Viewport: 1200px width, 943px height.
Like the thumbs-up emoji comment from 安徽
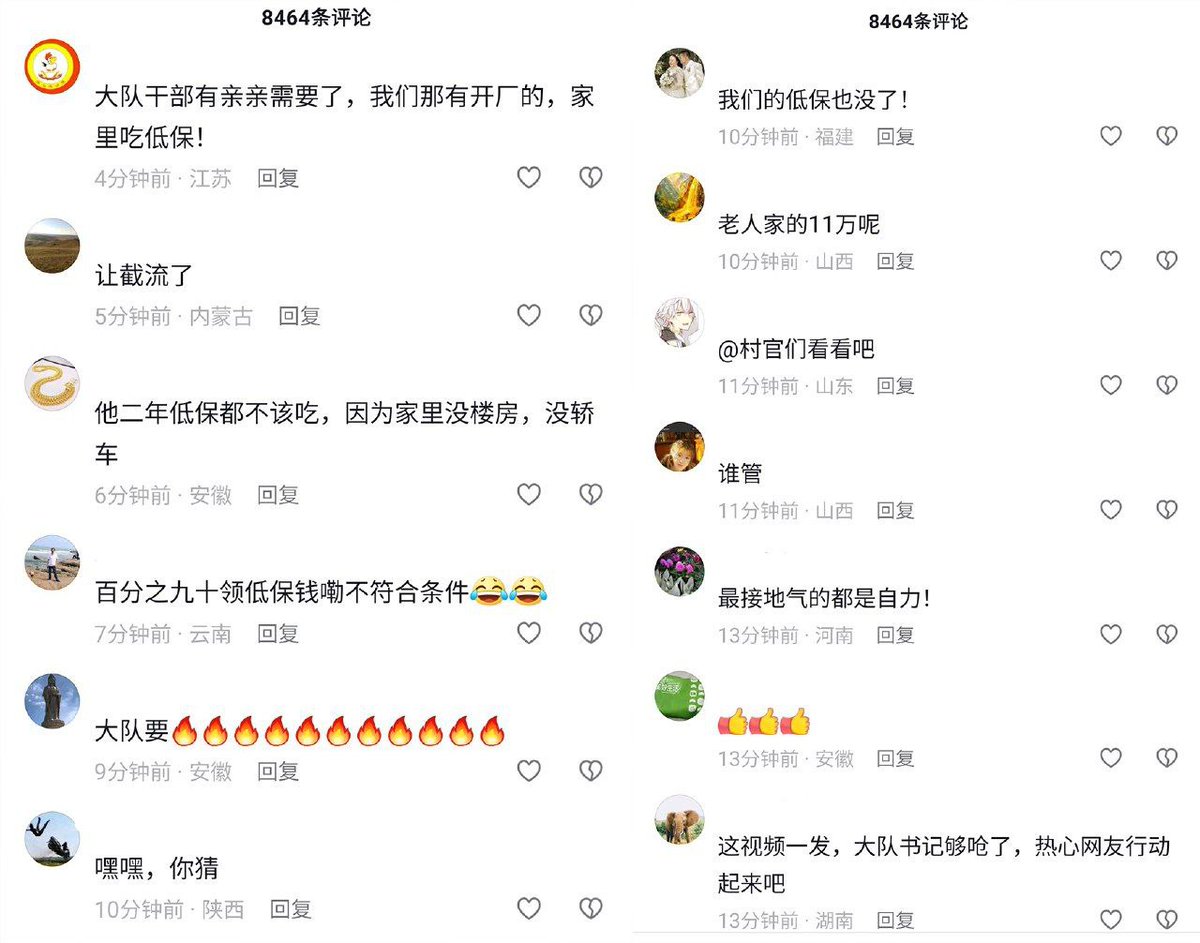pyautogui.click(x=1111, y=759)
